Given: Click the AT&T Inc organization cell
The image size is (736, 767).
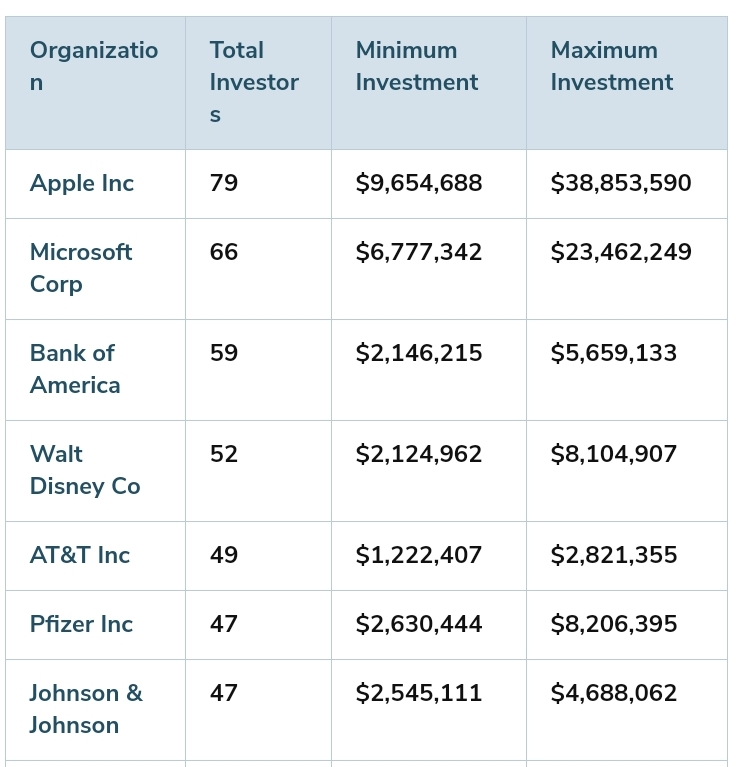Looking at the screenshot, I should 80,555.
